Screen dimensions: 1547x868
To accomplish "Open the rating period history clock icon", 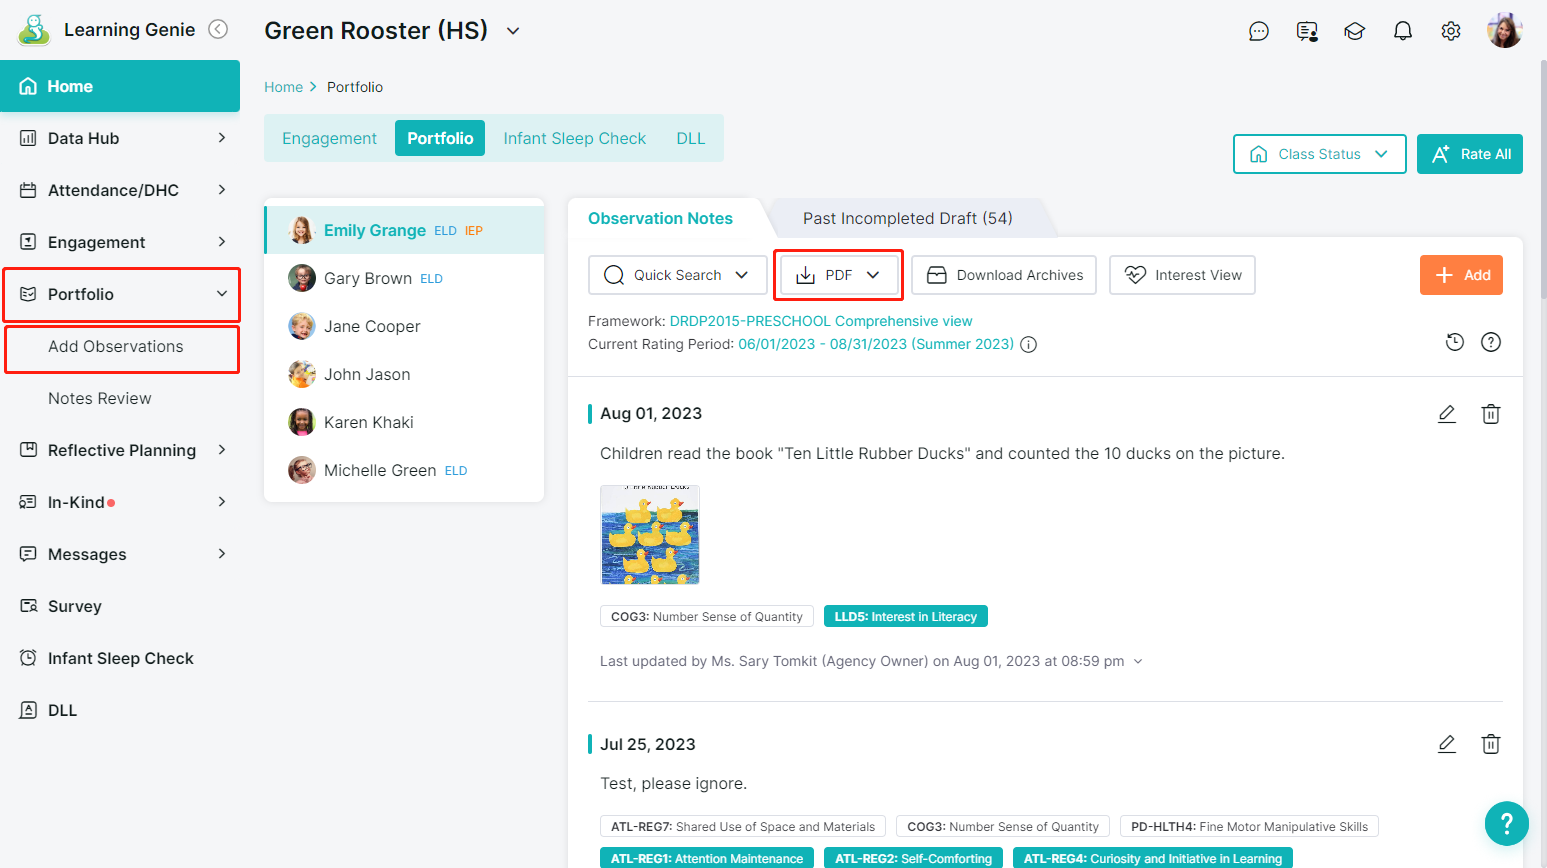I will pyautogui.click(x=1455, y=342).
